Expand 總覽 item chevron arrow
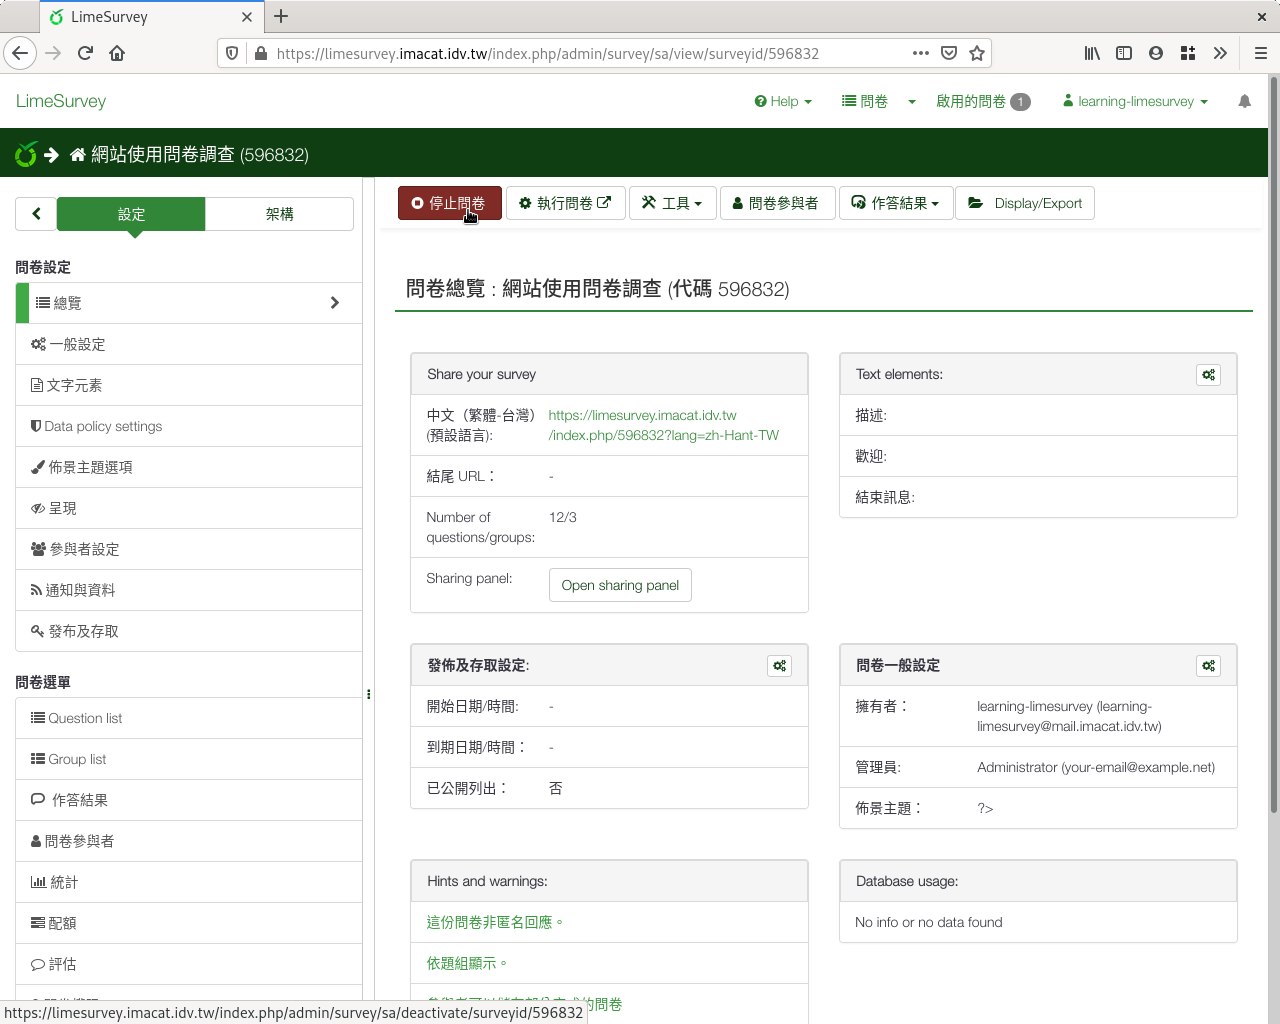1280x1024 pixels. 335,303
